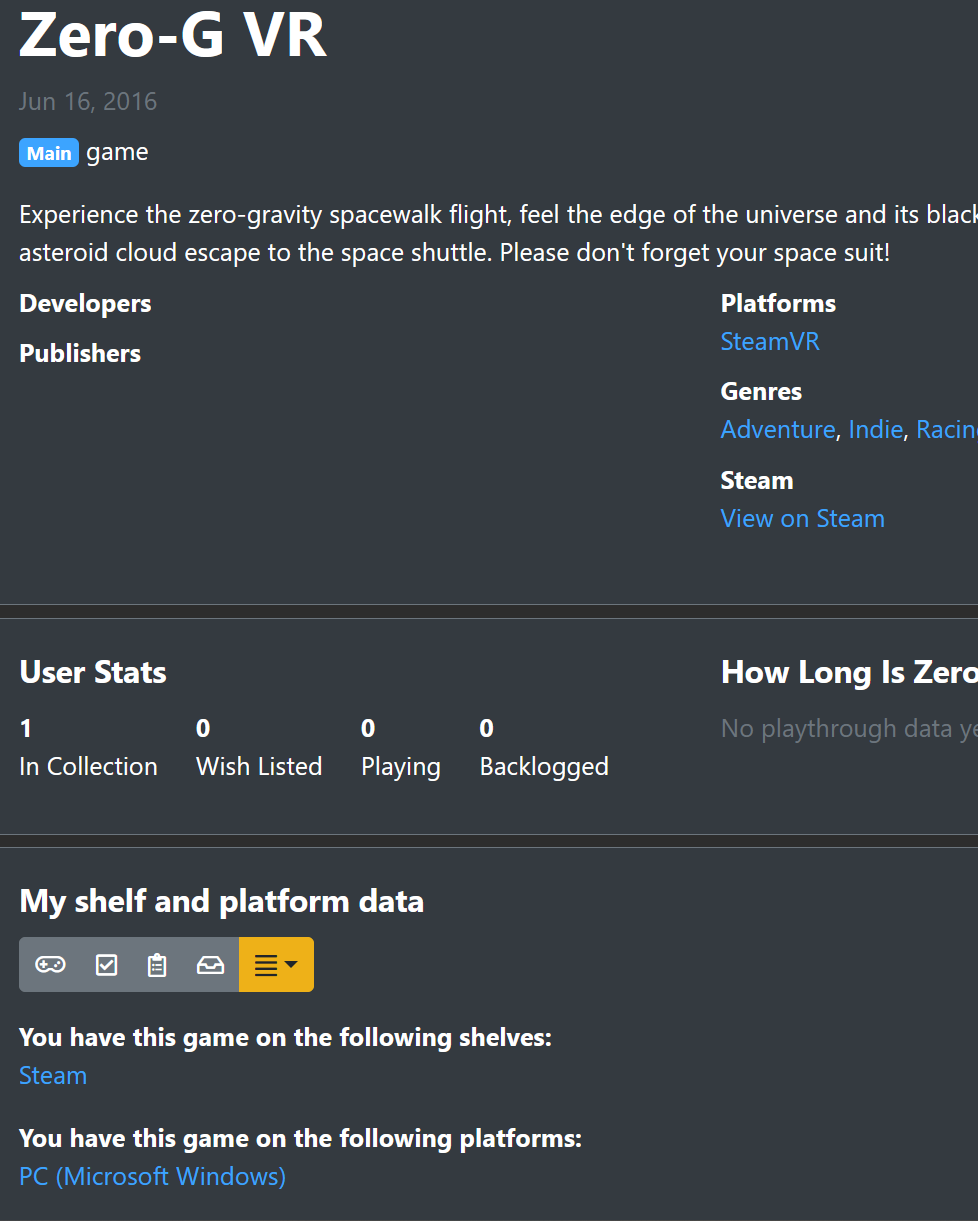Open the PC (Microsoft Windows) platform link
The image size is (978, 1221).
(152, 1176)
